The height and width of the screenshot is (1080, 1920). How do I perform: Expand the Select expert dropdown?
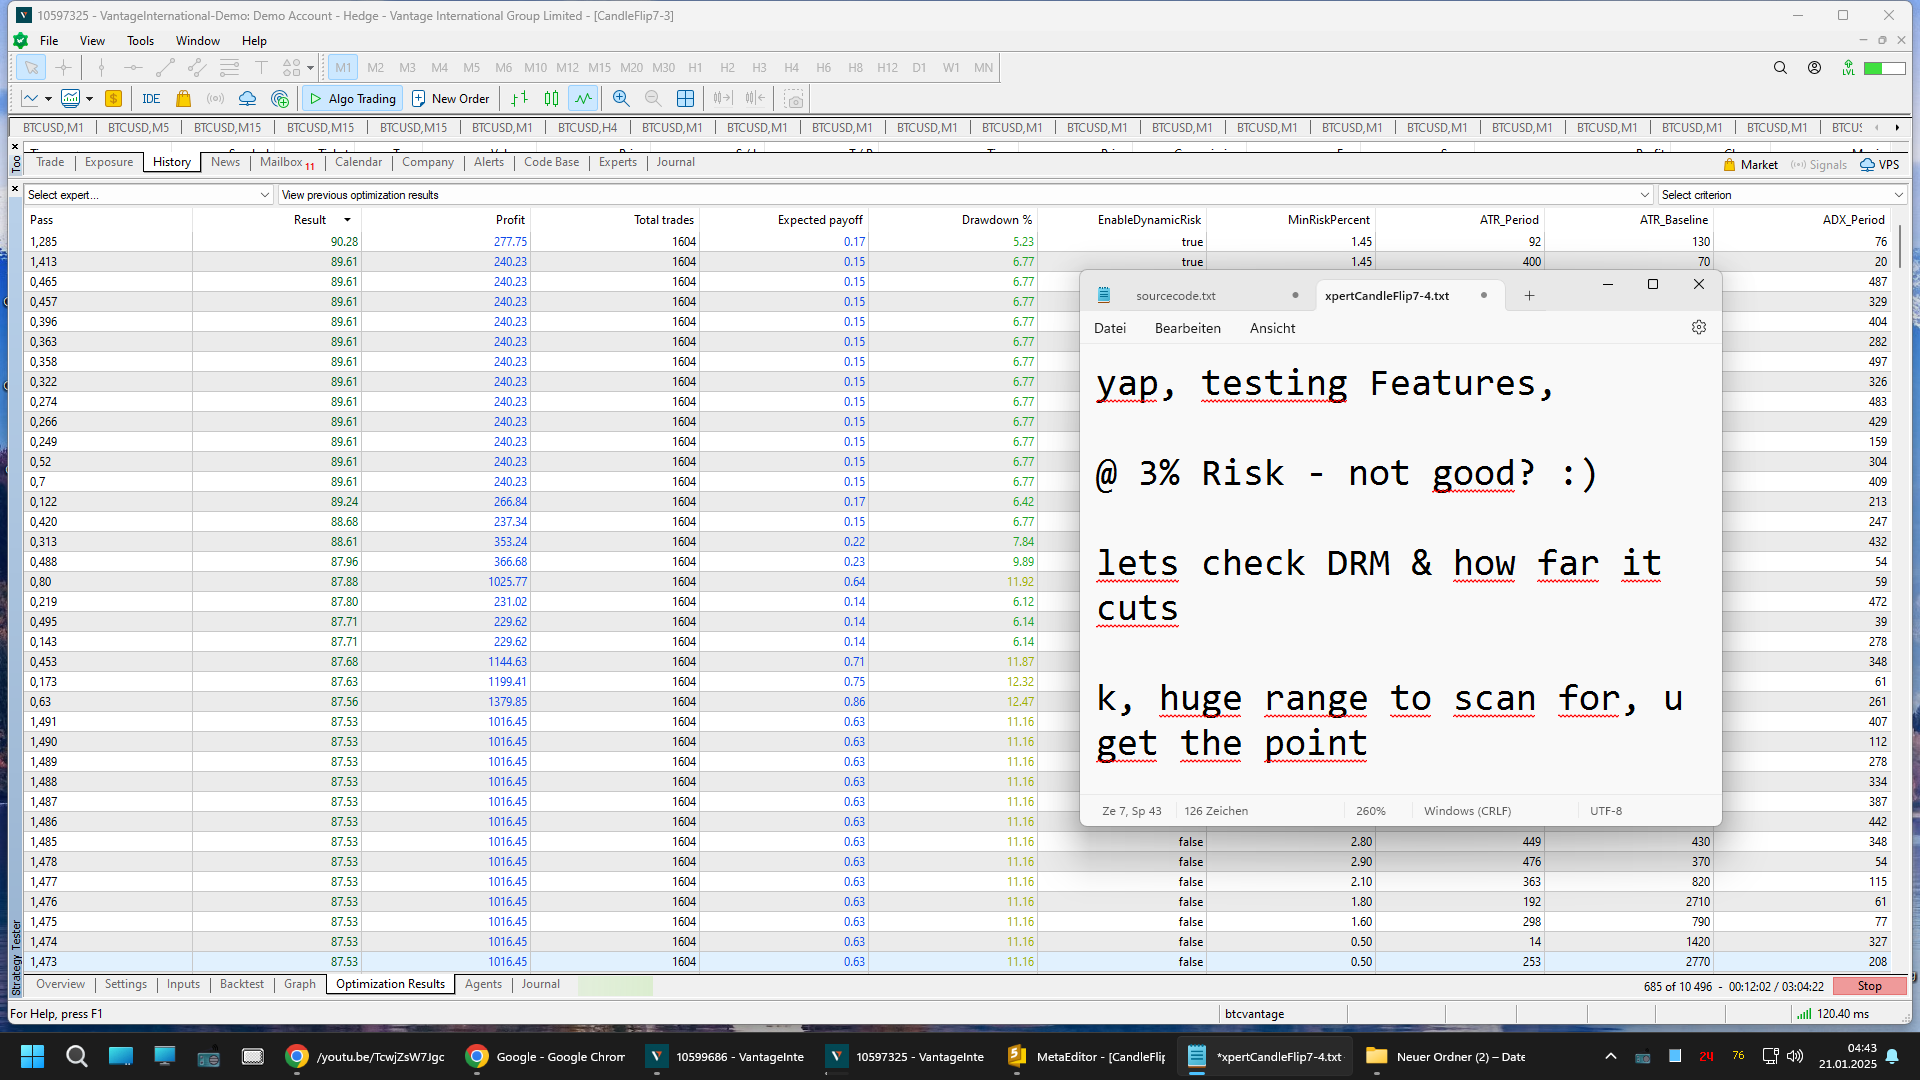149,195
